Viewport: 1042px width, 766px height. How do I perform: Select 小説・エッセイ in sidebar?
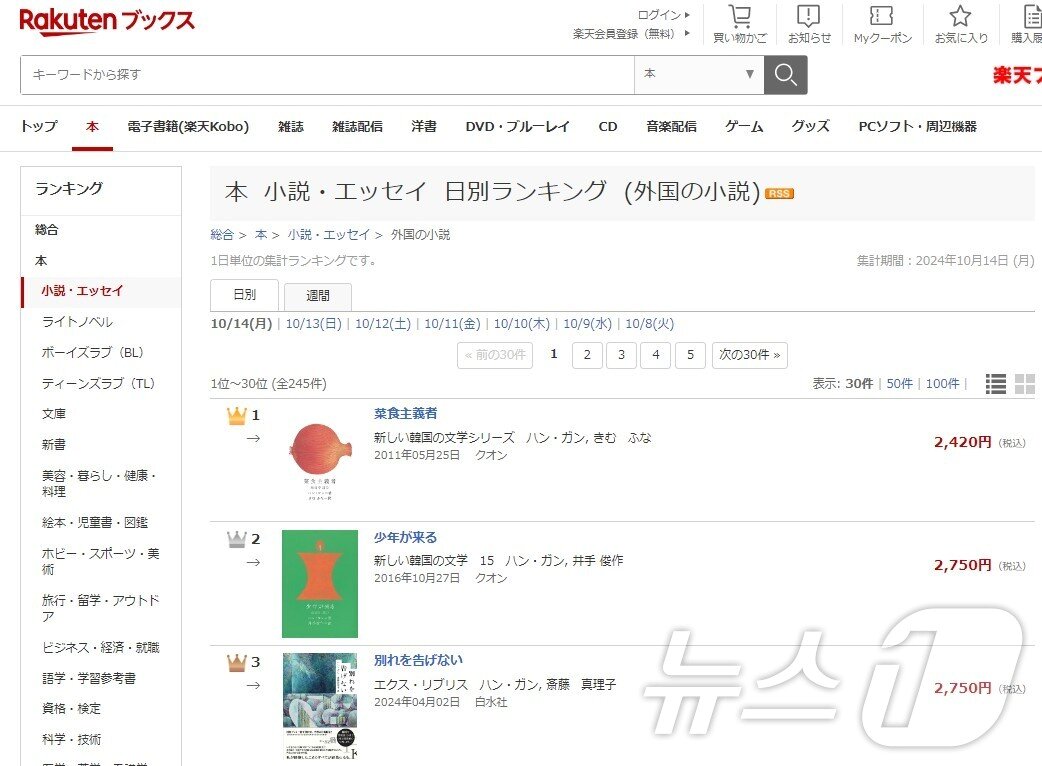82,291
